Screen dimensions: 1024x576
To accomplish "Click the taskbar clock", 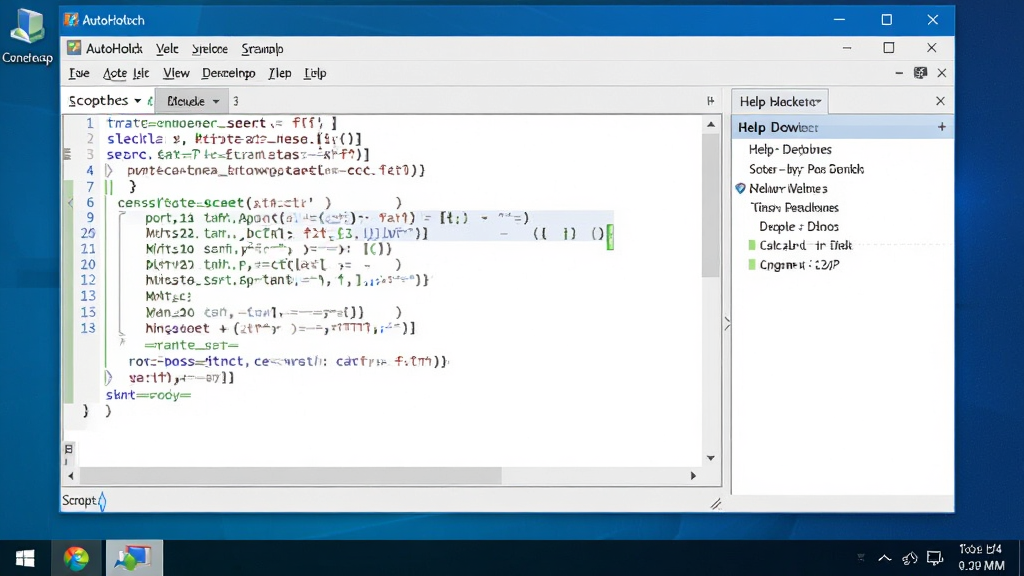I will (981, 557).
